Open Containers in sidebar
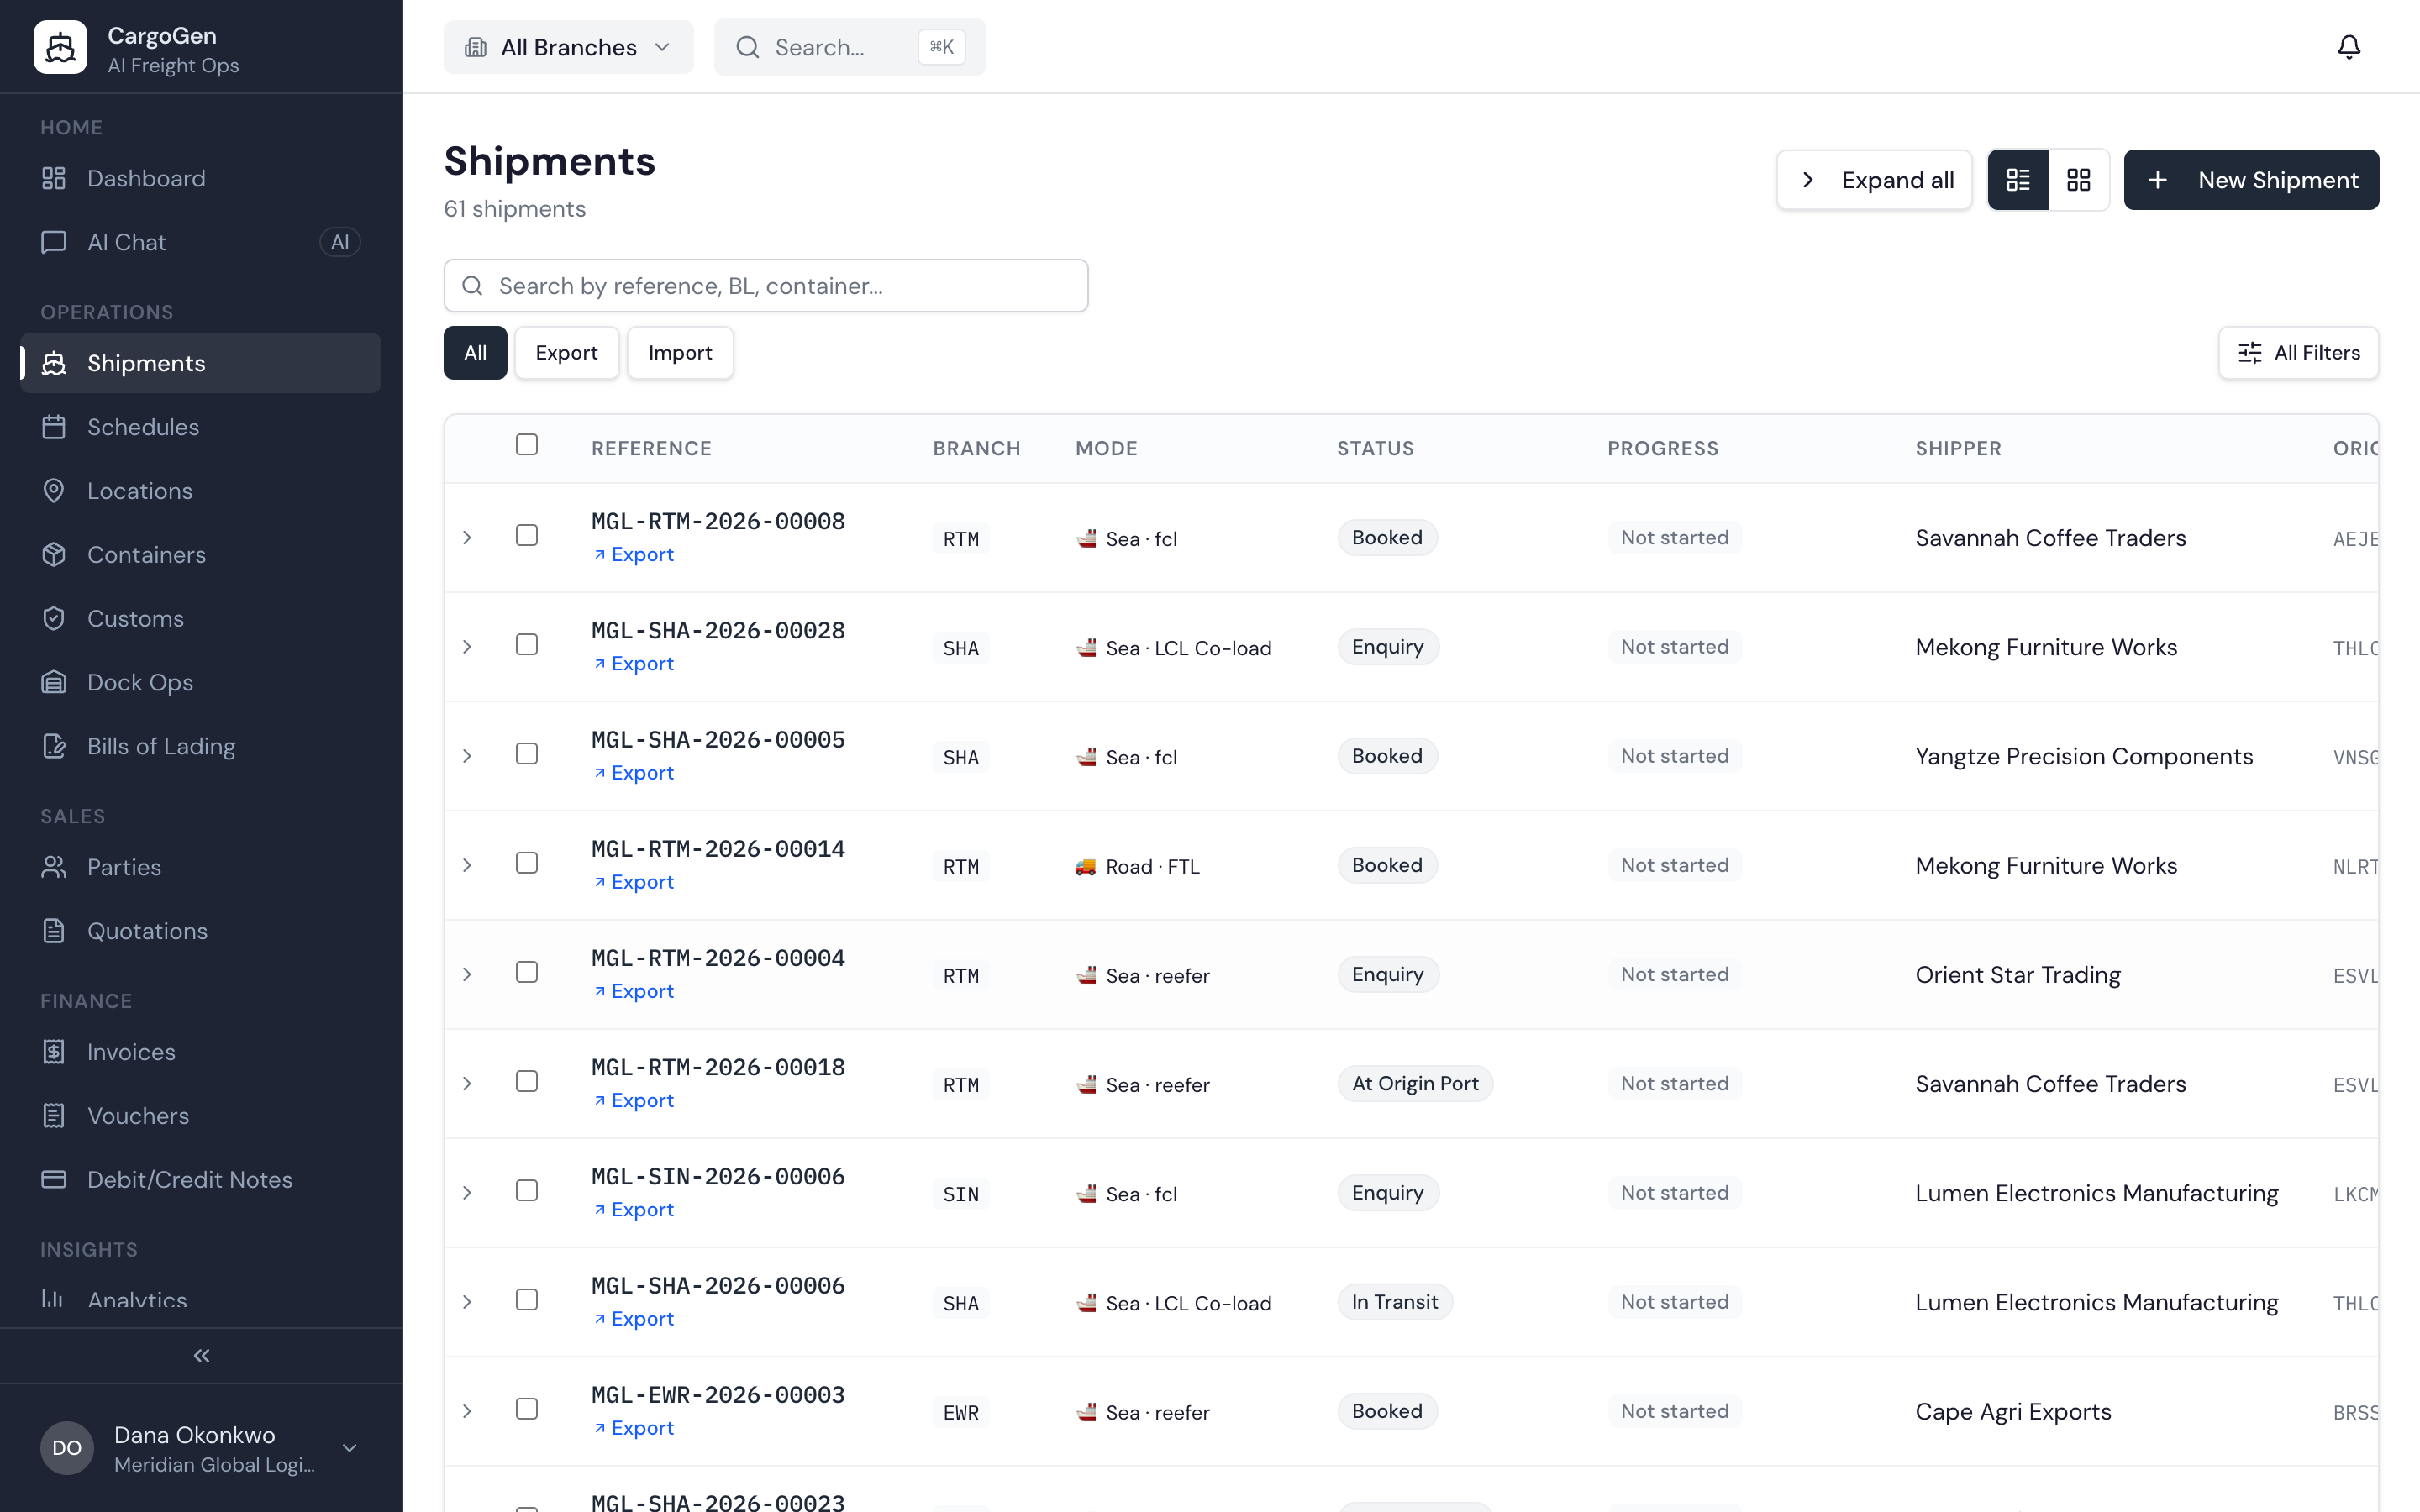2420x1512 pixels. 200,555
